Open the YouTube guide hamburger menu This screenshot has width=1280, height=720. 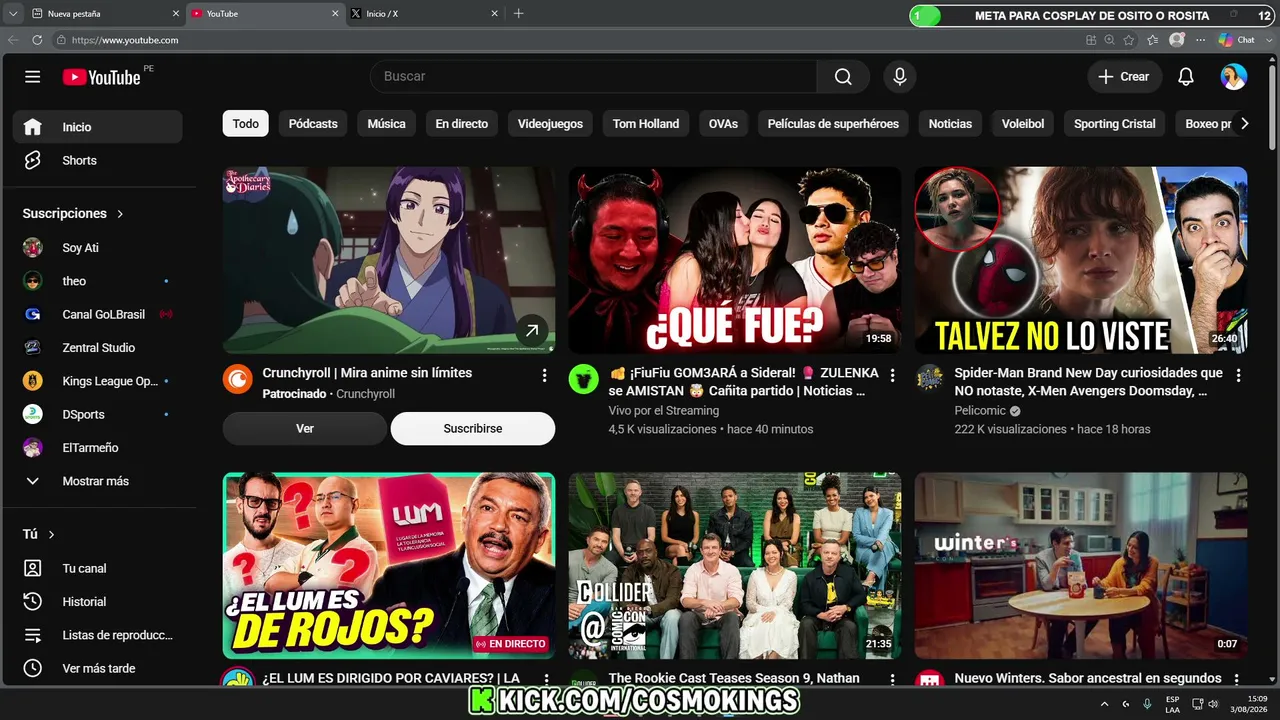pyautogui.click(x=33, y=77)
